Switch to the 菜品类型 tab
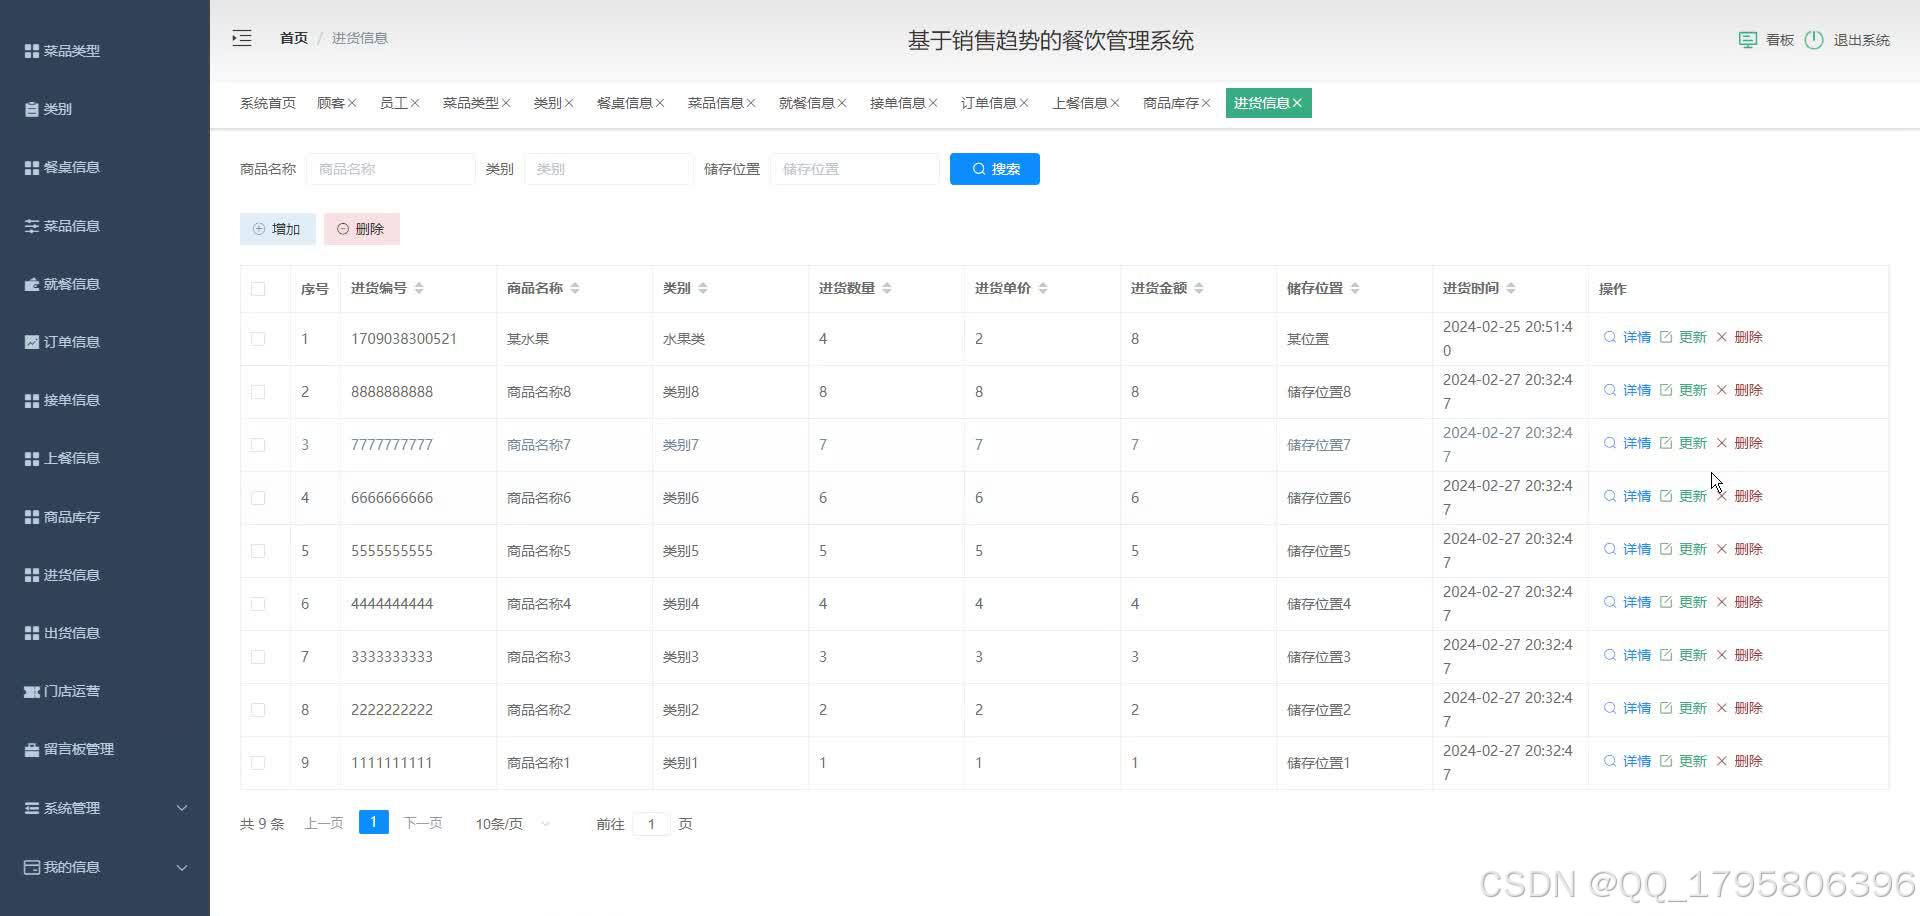The width and height of the screenshot is (1920, 916). click(470, 103)
